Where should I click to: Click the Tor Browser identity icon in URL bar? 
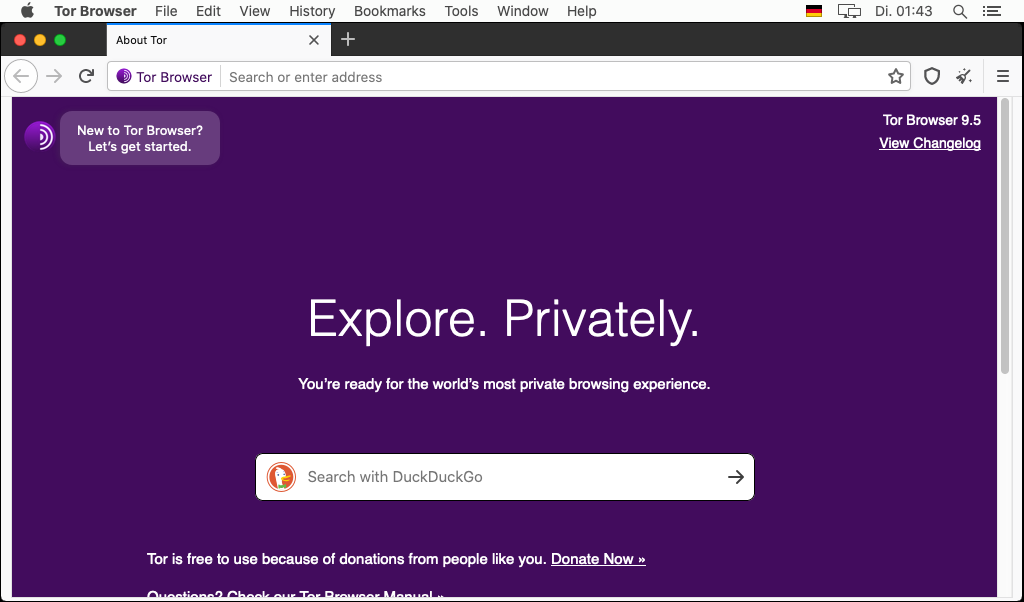124,77
